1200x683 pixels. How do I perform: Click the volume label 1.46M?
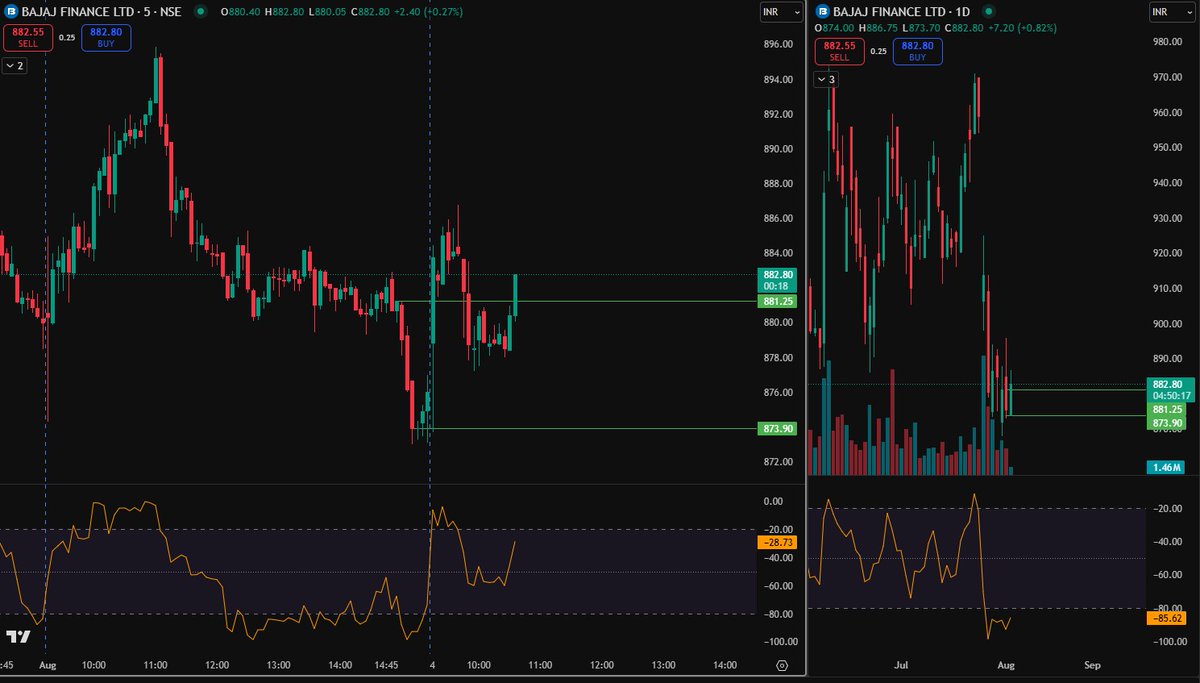pyautogui.click(x=1166, y=467)
